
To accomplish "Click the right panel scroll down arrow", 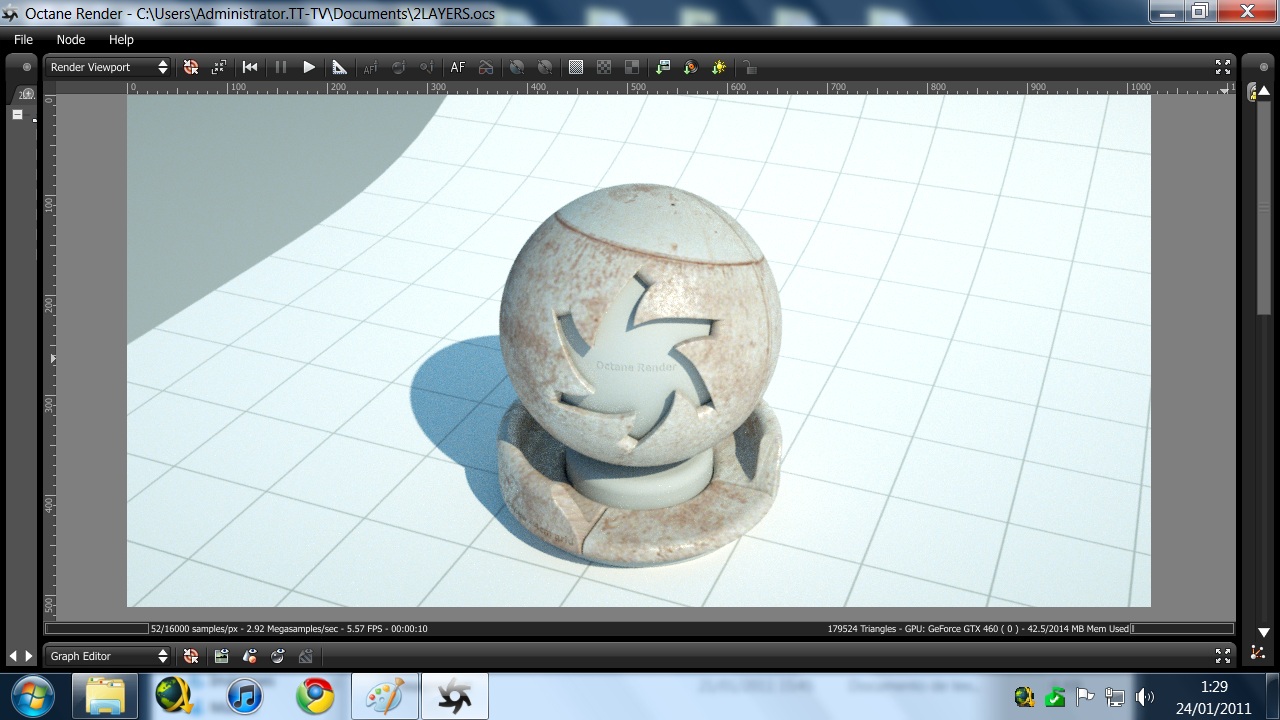I will point(1263,632).
